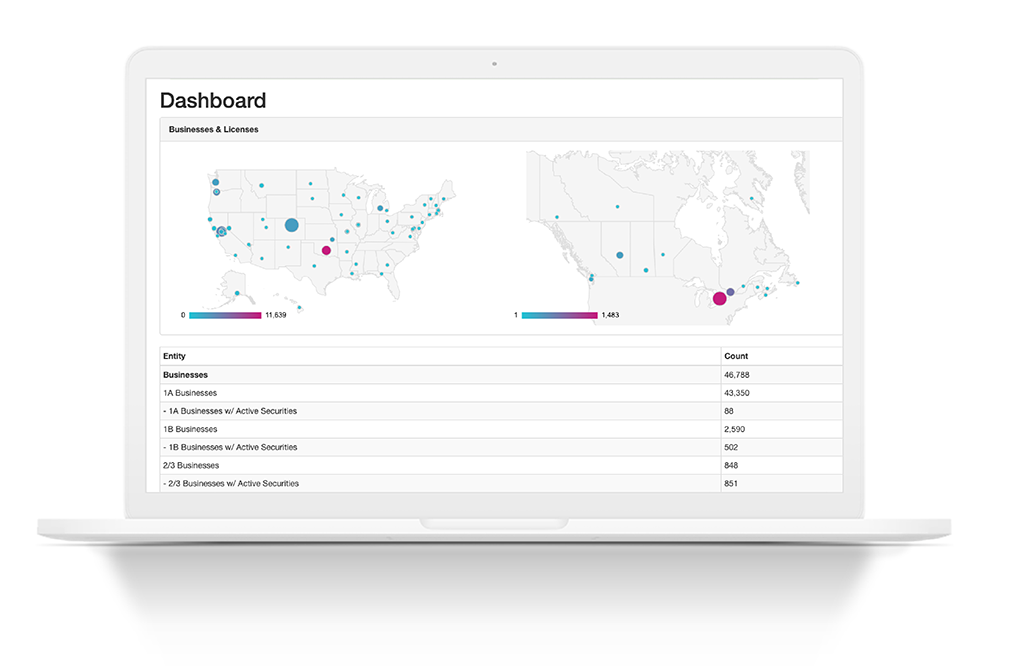
Task: Select the purple bubble beside Canada's magenta bubble
Action: (731, 292)
